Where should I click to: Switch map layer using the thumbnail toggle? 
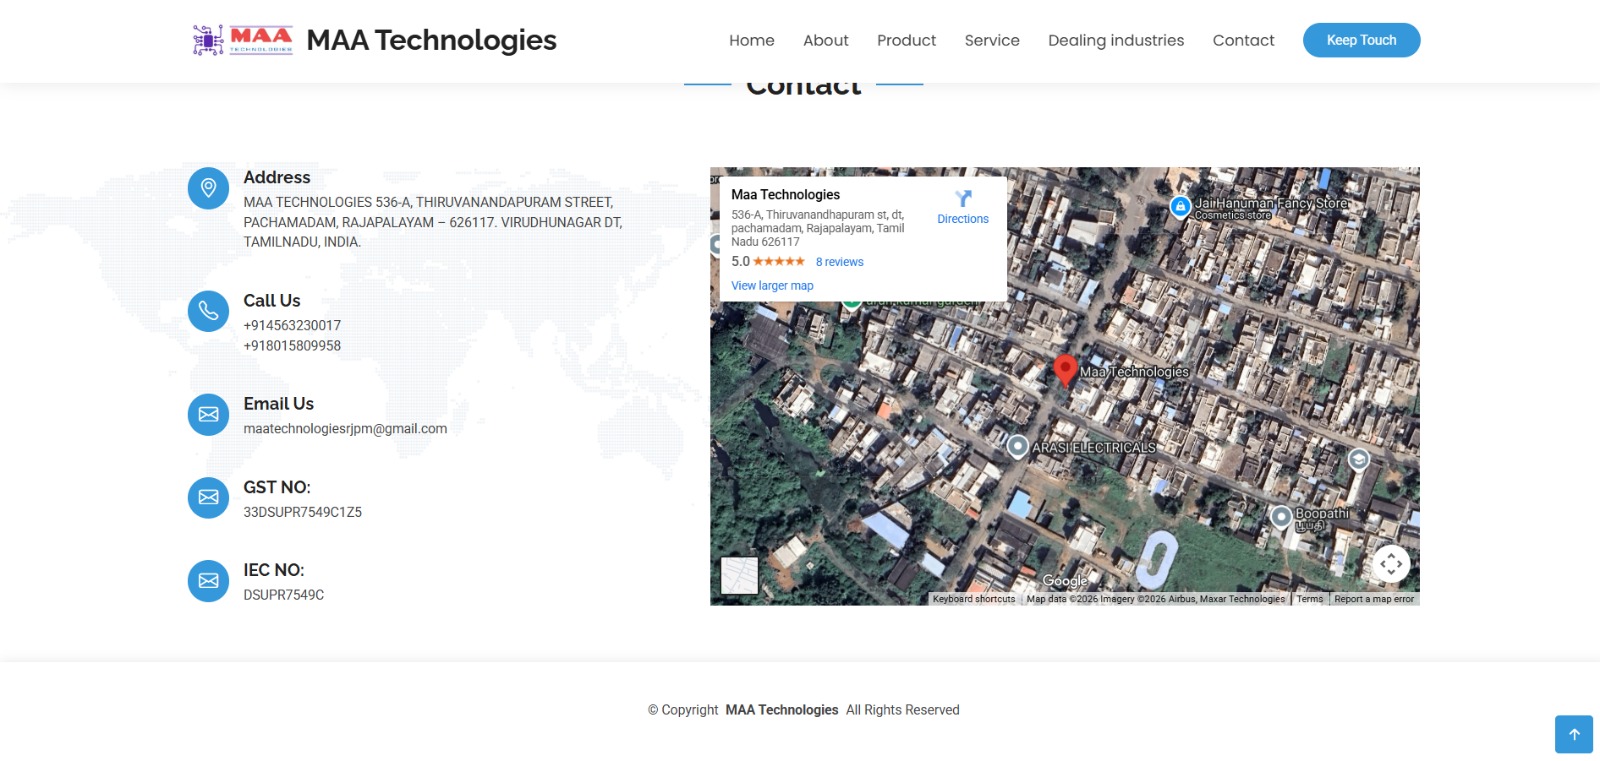click(739, 575)
